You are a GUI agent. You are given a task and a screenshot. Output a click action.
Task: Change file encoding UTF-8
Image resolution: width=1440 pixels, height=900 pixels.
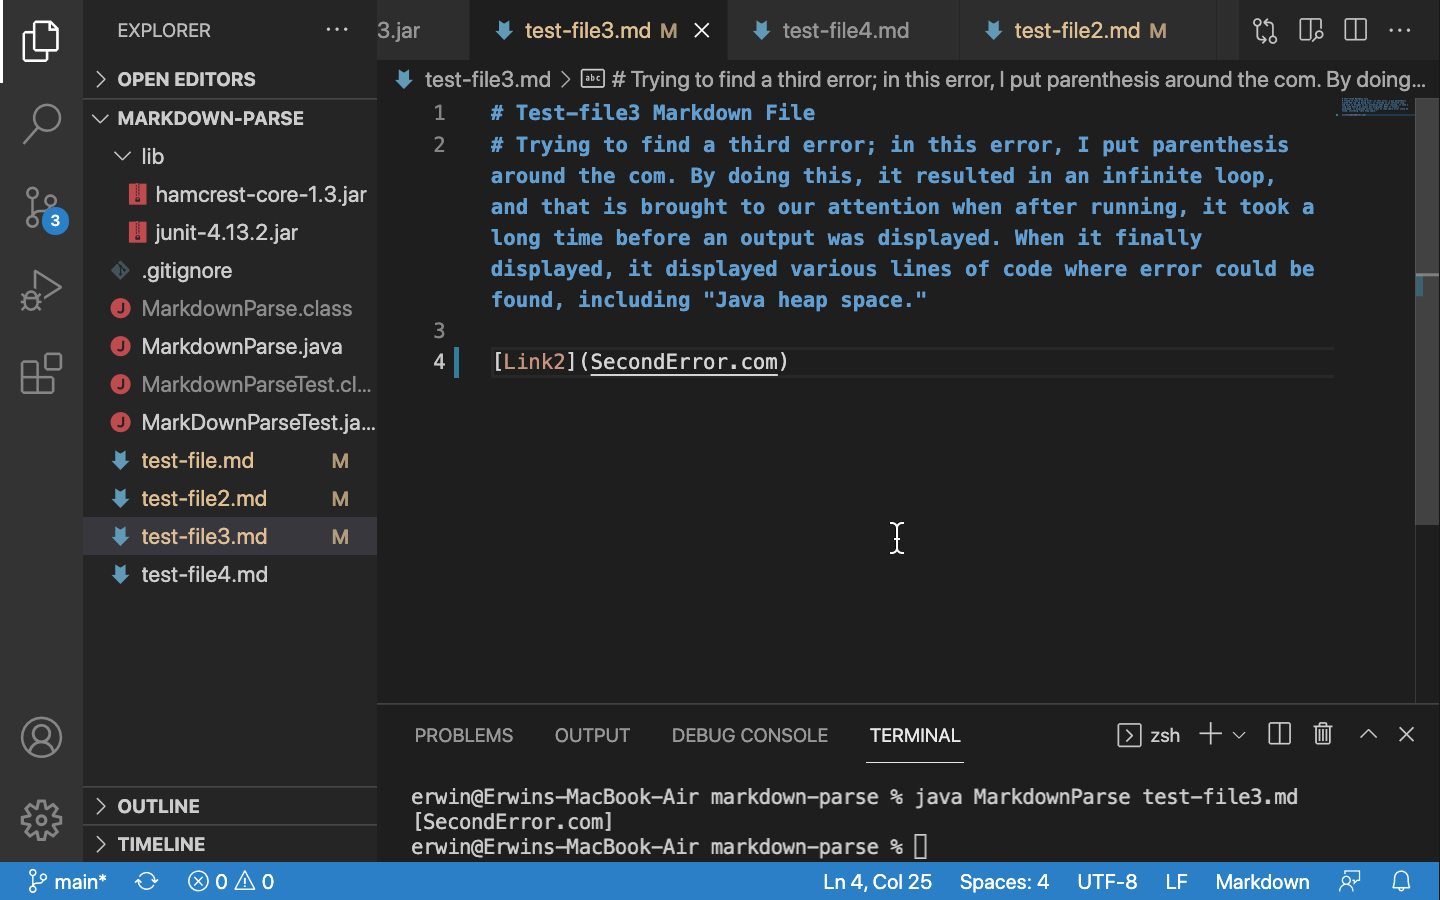pos(1107,881)
